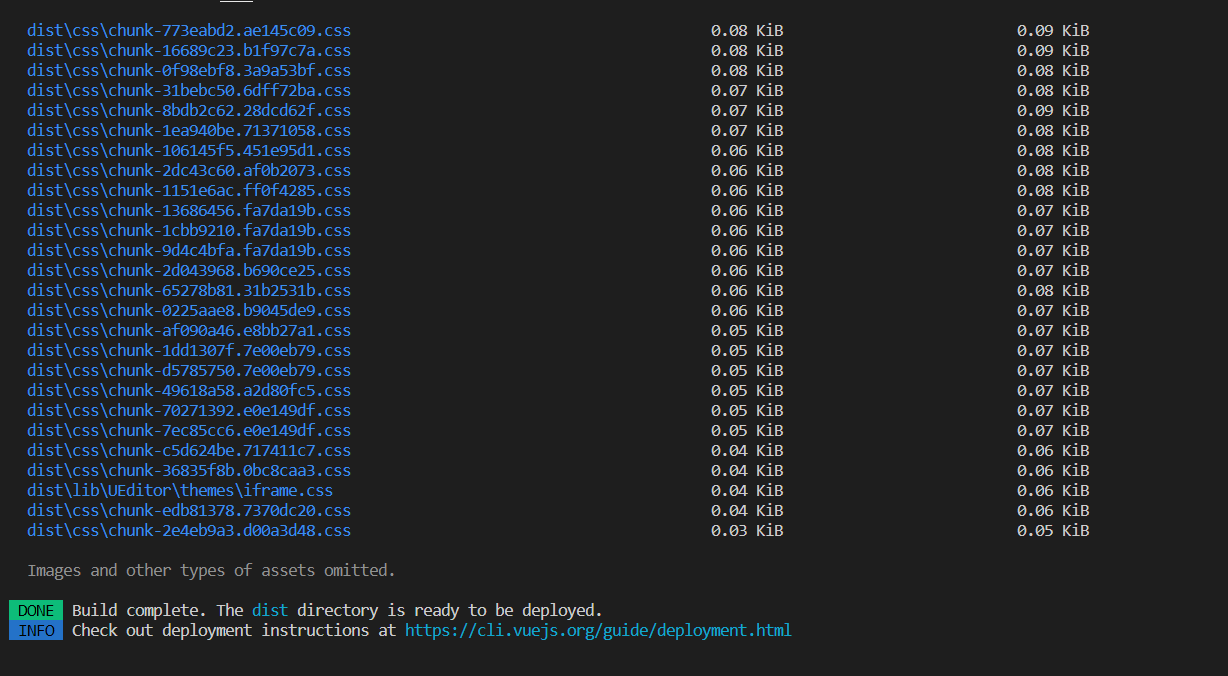Click the chunk-31bebc50.6dff72ba.css file link
1228x676 pixels.
[x=189, y=91]
